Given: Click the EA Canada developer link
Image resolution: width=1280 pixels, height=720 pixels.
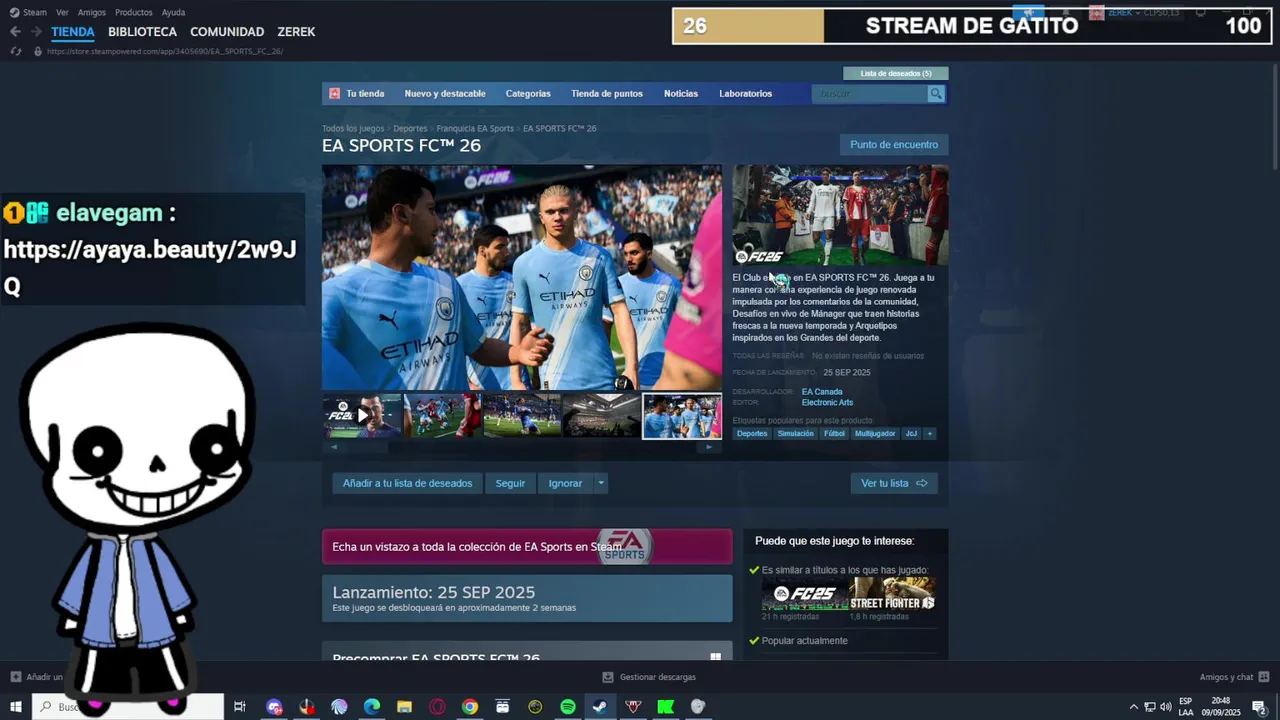Looking at the screenshot, I should [x=822, y=392].
